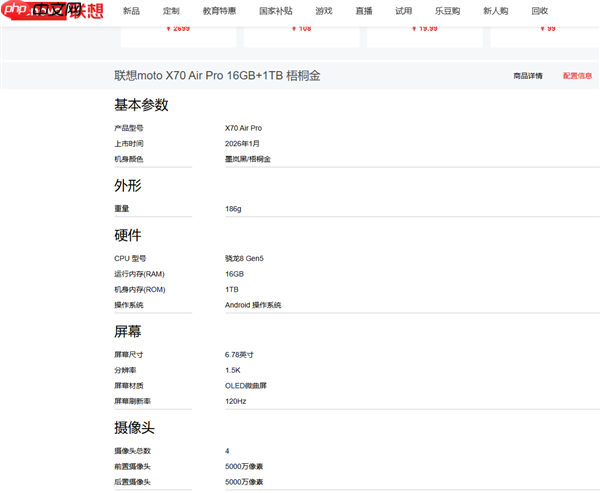Click the 后置摄像头 value 5000万像素
The height and width of the screenshot is (493, 600).
click(x=244, y=482)
